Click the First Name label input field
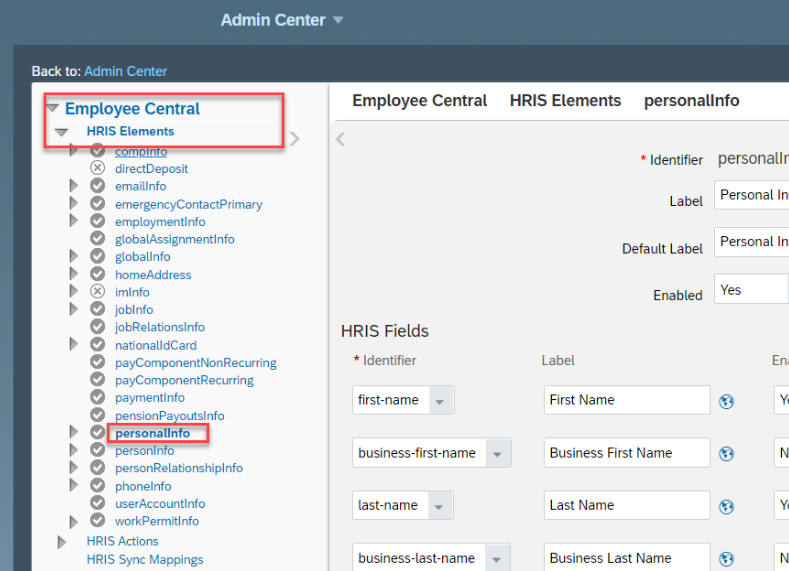 click(627, 400)
